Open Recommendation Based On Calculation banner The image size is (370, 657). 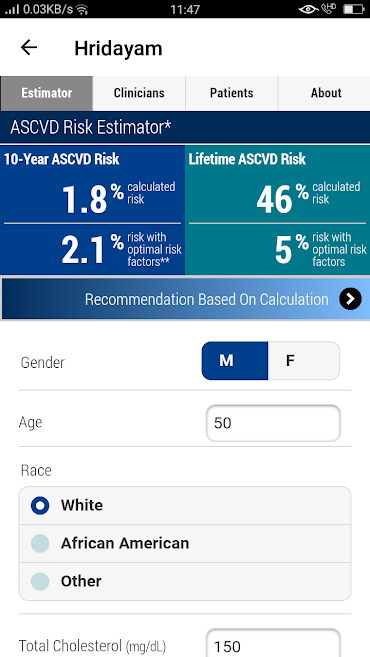click(186, 299)
